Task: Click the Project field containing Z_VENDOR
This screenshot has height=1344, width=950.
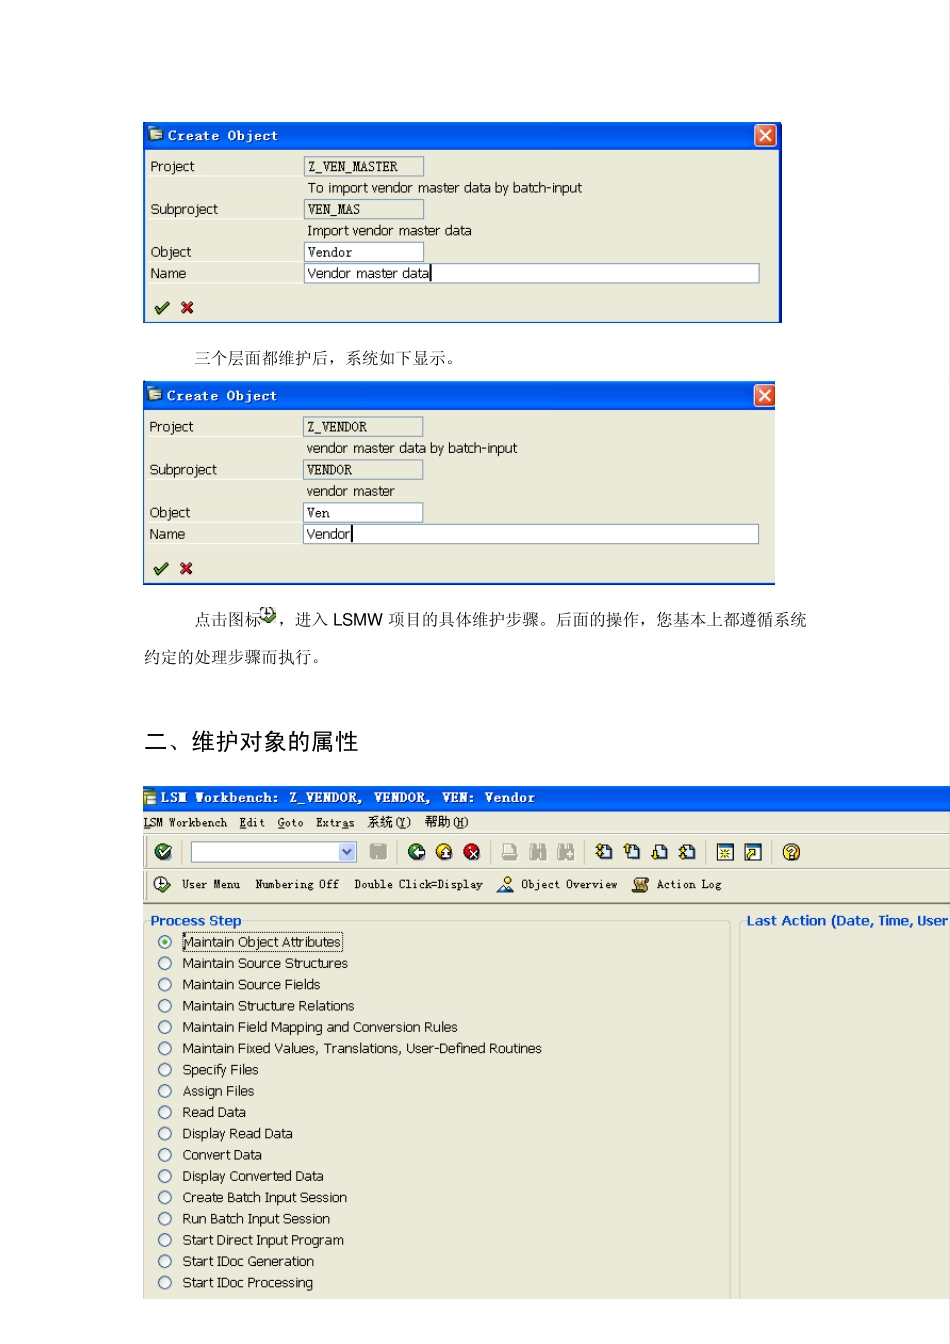Action: coord(363,427)
